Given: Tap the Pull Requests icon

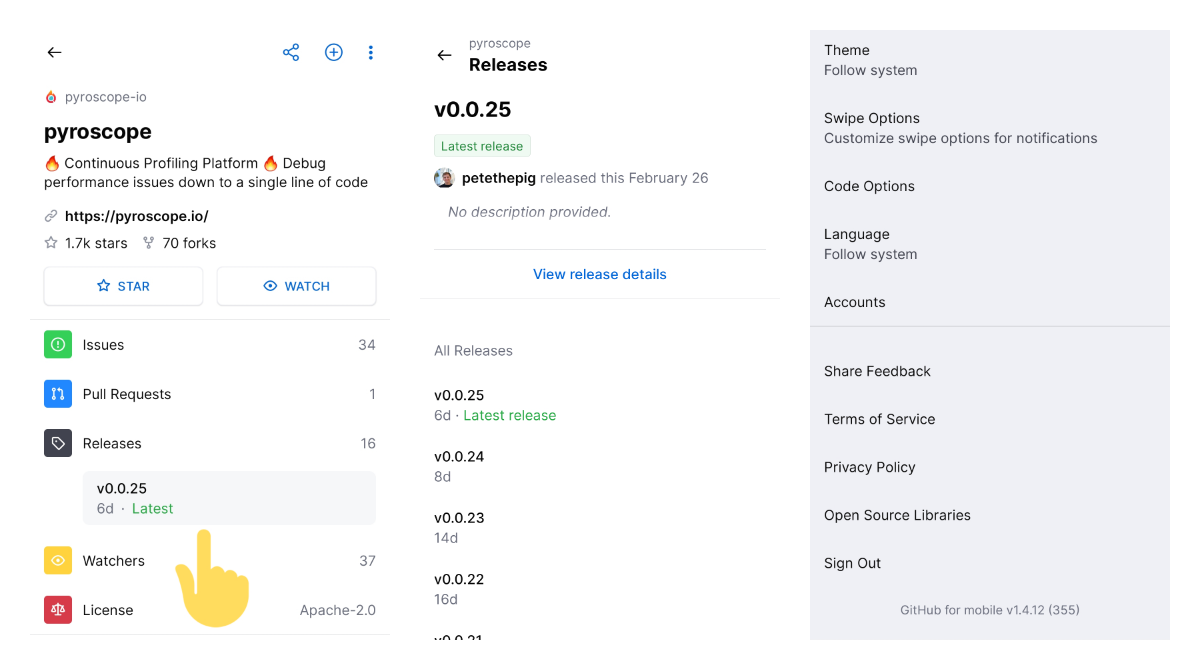Looking at the screenshot, I should coord(57,394).
